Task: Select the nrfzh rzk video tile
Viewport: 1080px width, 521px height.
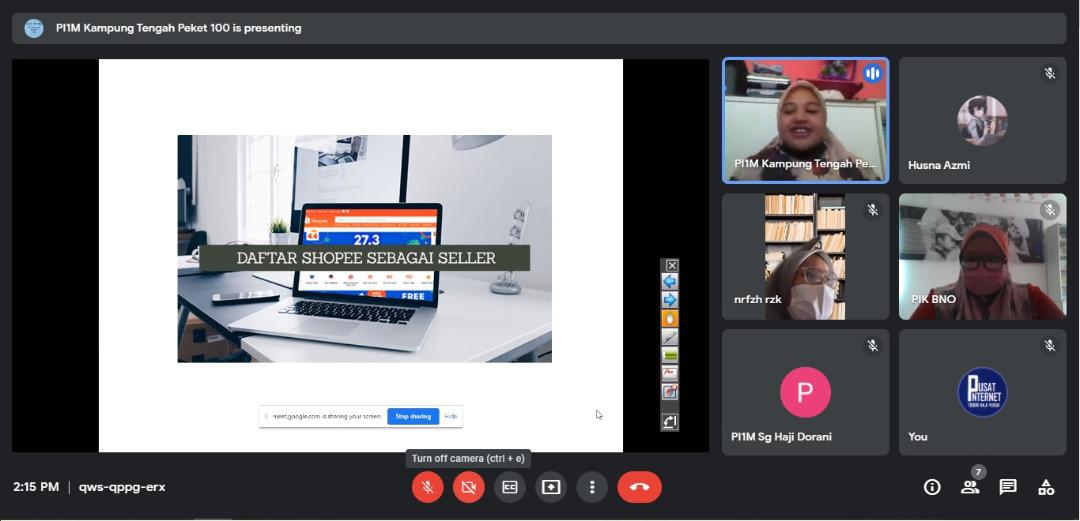Action: (805, 256)
